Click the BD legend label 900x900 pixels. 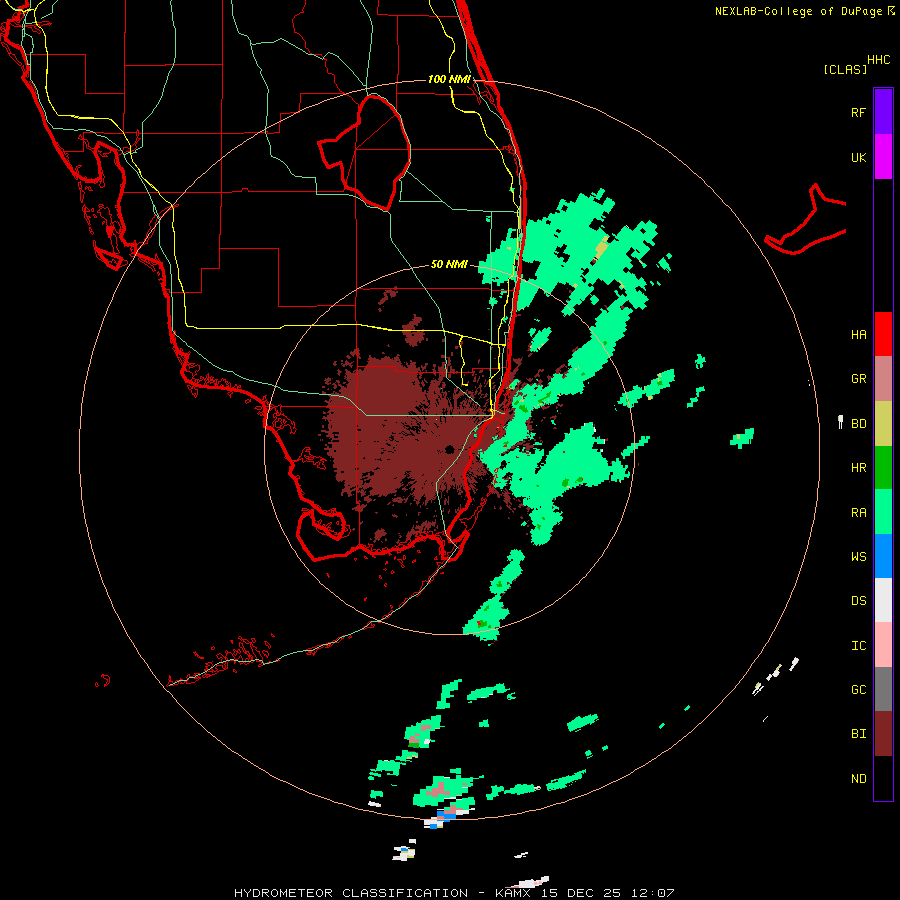point(858,424)
